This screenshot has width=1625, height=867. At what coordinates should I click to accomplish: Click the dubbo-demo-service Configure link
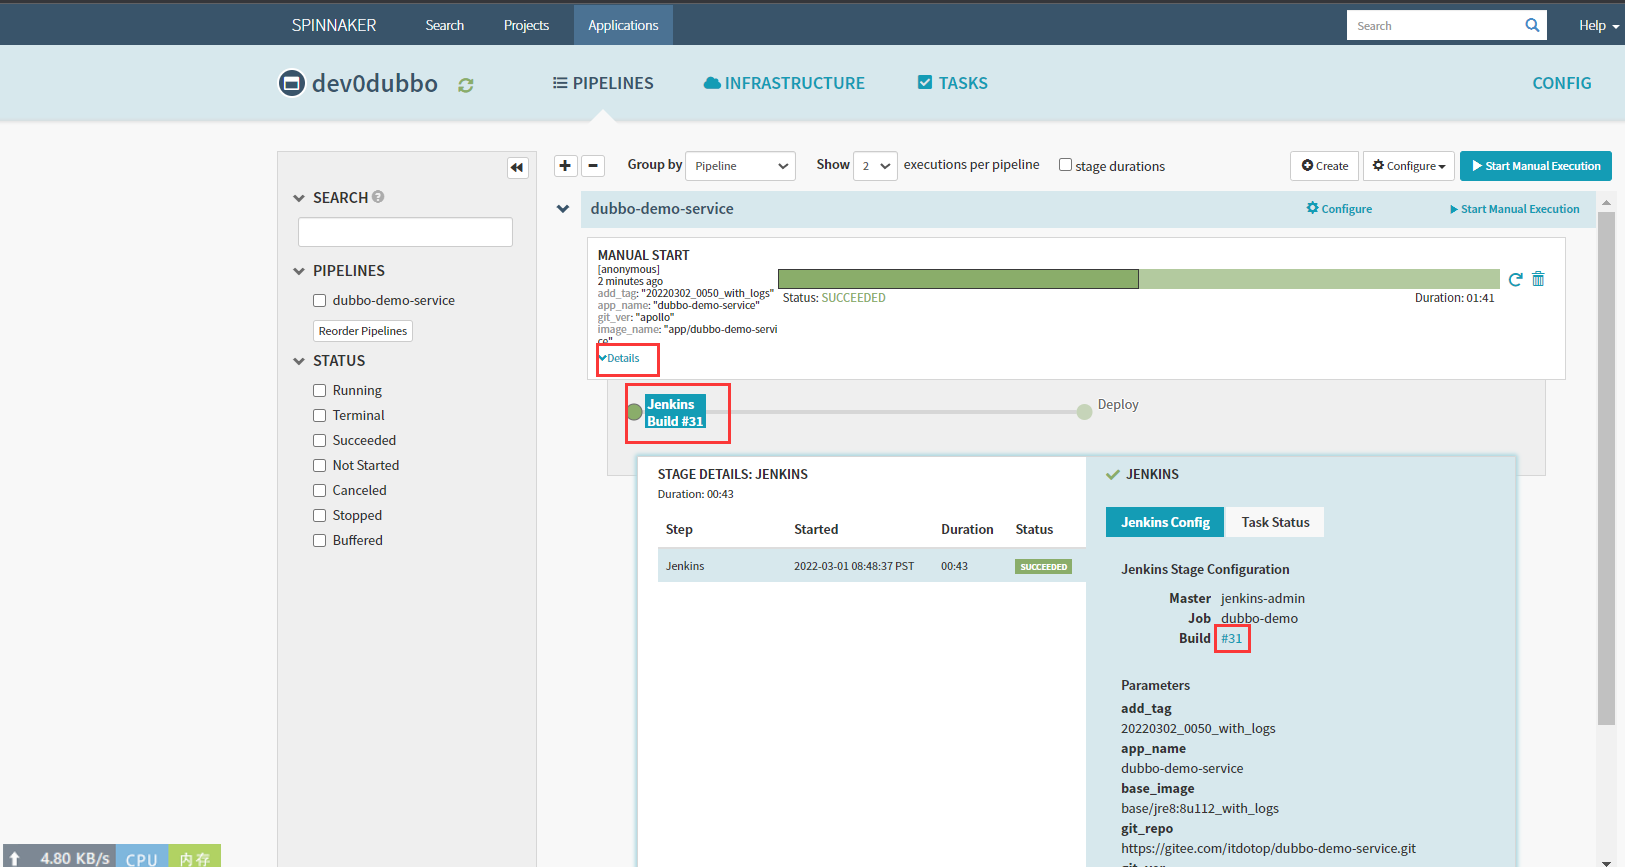(1339, 209)
